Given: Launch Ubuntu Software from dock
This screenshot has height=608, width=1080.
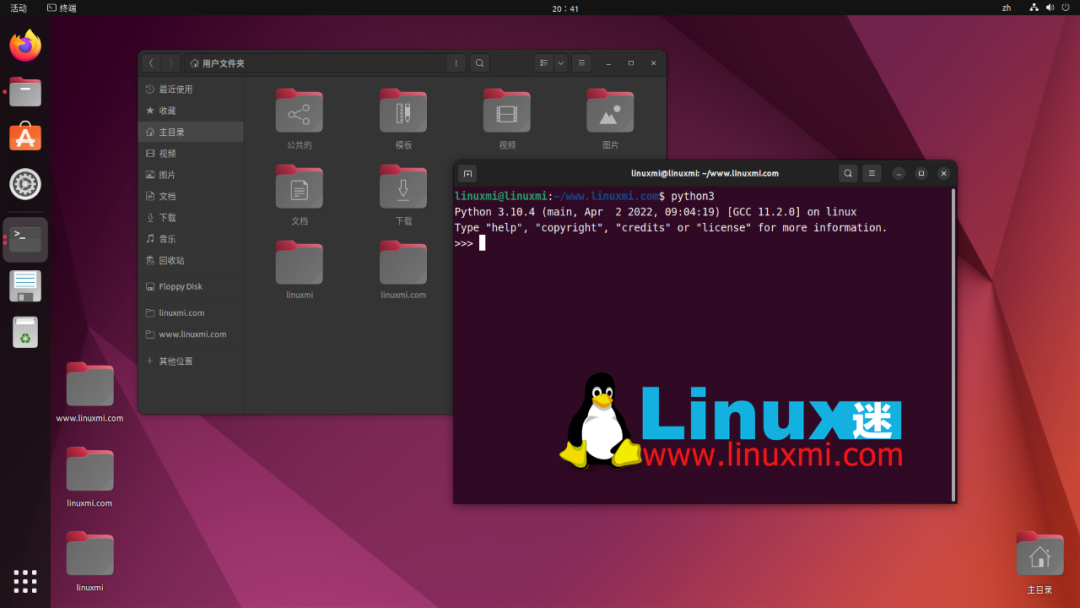Looking at the screenshot, I should (25, 137).
